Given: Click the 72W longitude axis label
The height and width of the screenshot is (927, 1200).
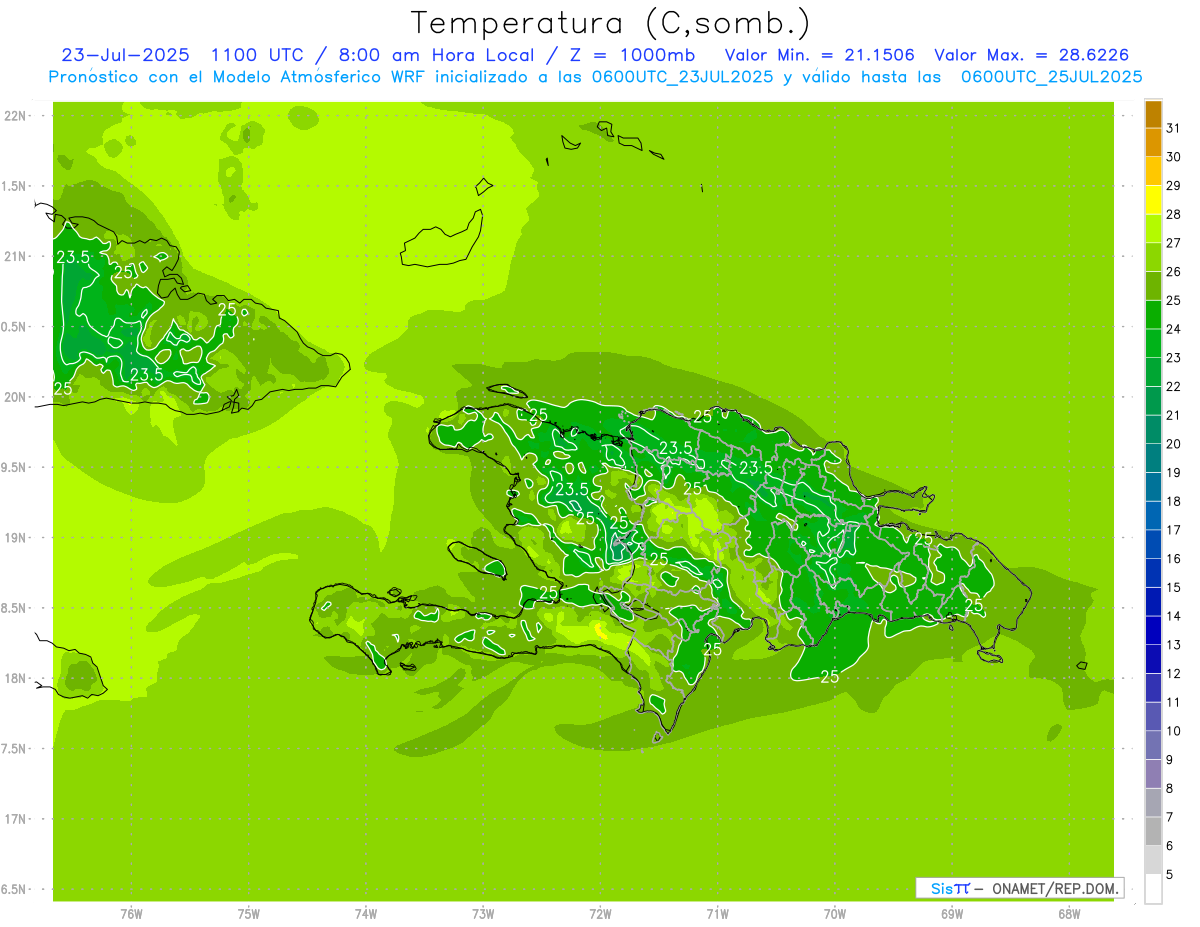Looking at the screenshot, I should (600, 913).
